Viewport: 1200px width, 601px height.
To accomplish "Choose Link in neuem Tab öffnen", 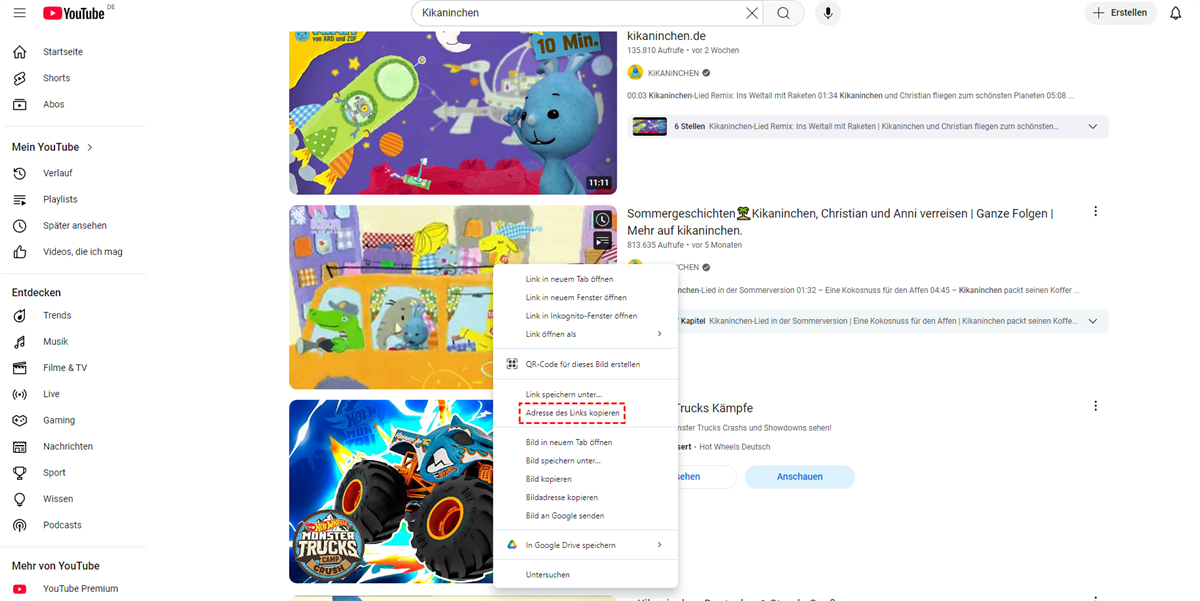I will (x=586, y=279).
